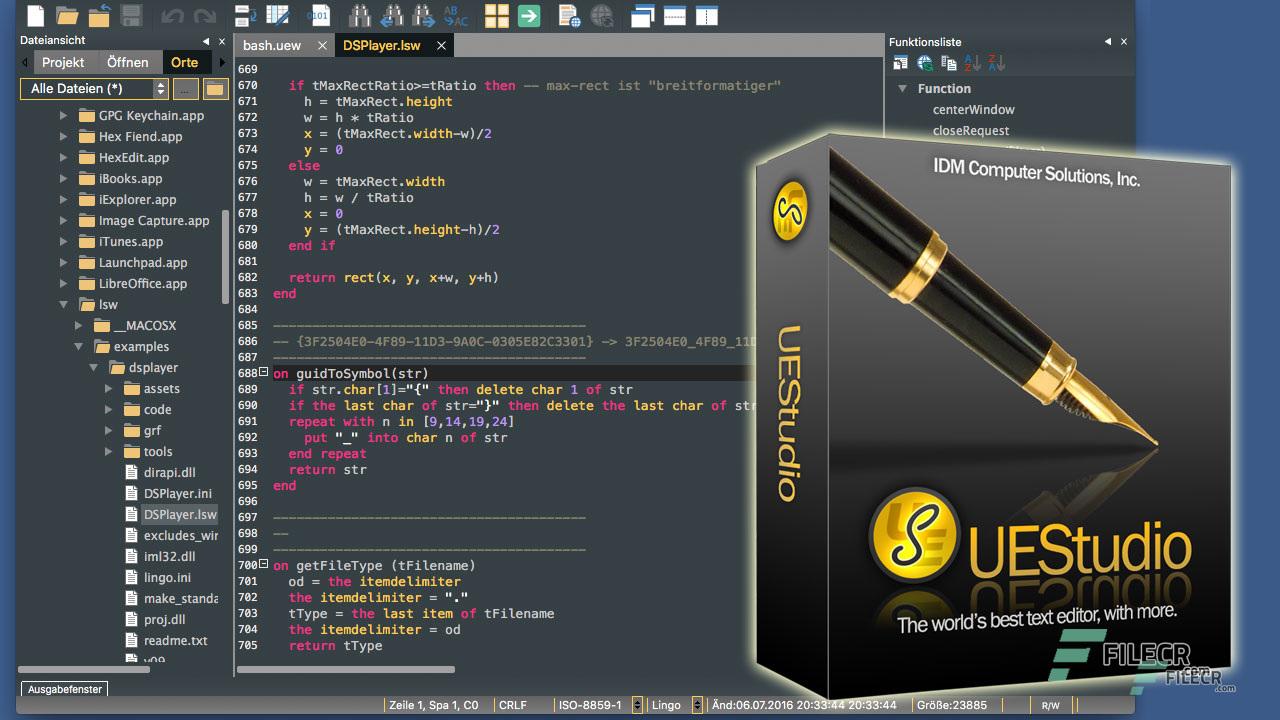
Task: Click folder button right of filter dropdown
Action: tap(215, 89)
